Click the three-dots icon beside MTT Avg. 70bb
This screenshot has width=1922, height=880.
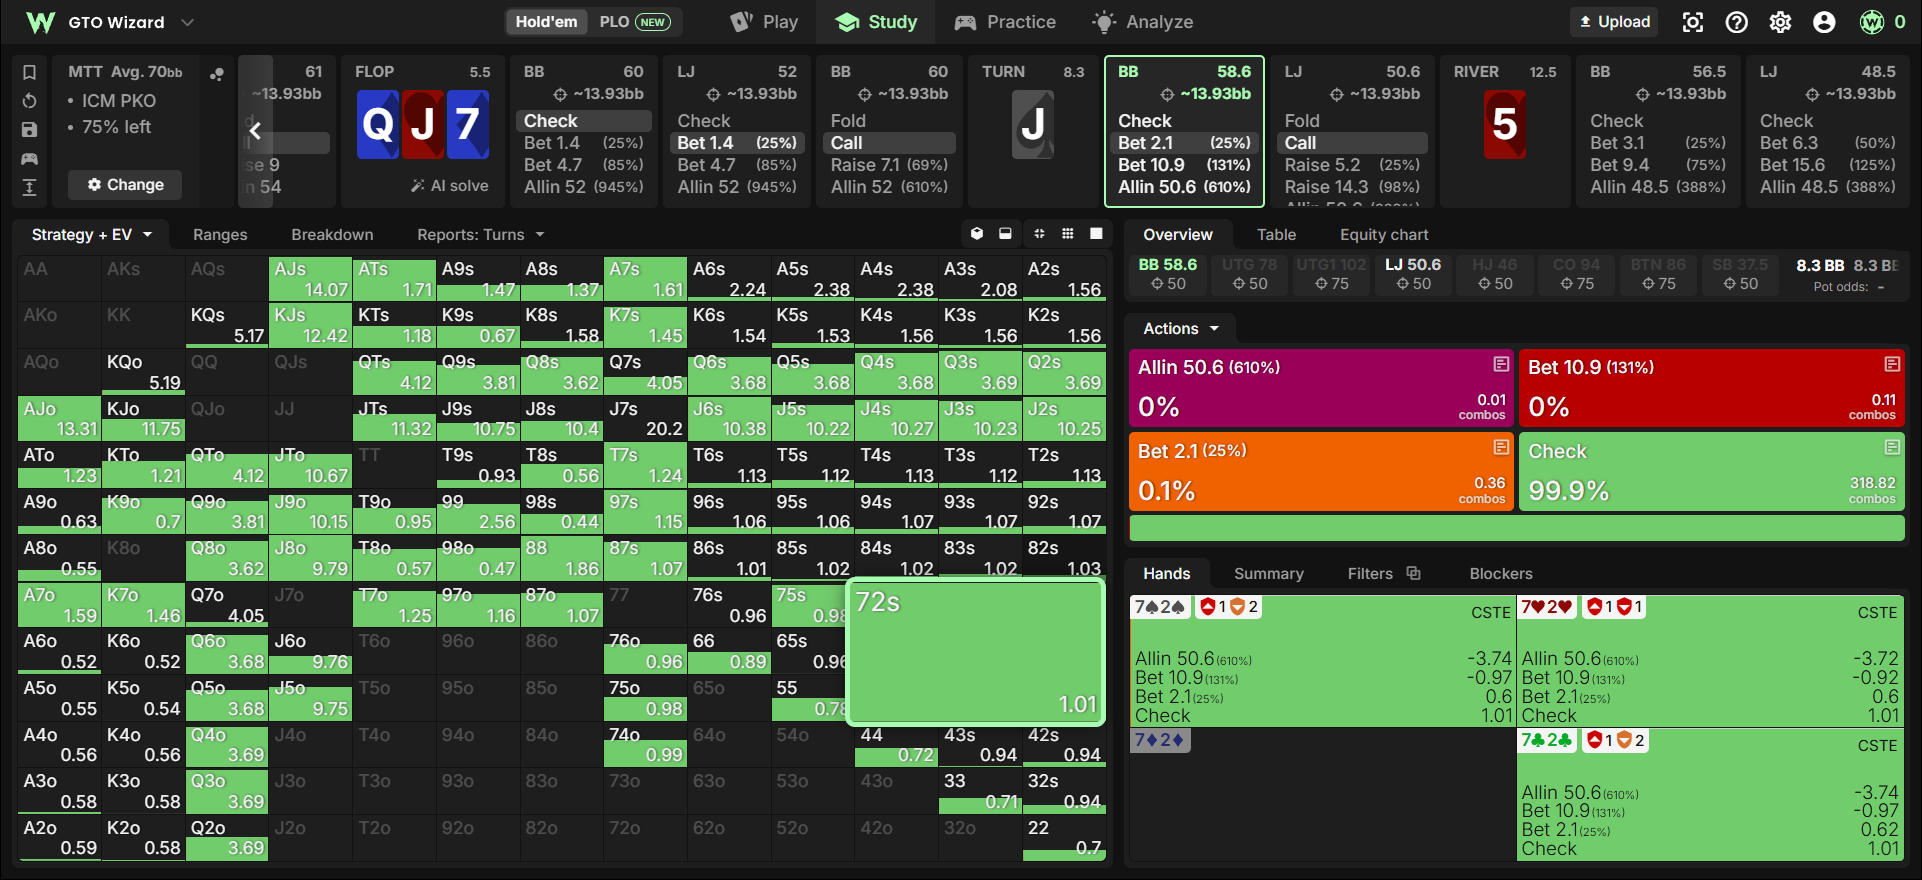pos(217,73)
